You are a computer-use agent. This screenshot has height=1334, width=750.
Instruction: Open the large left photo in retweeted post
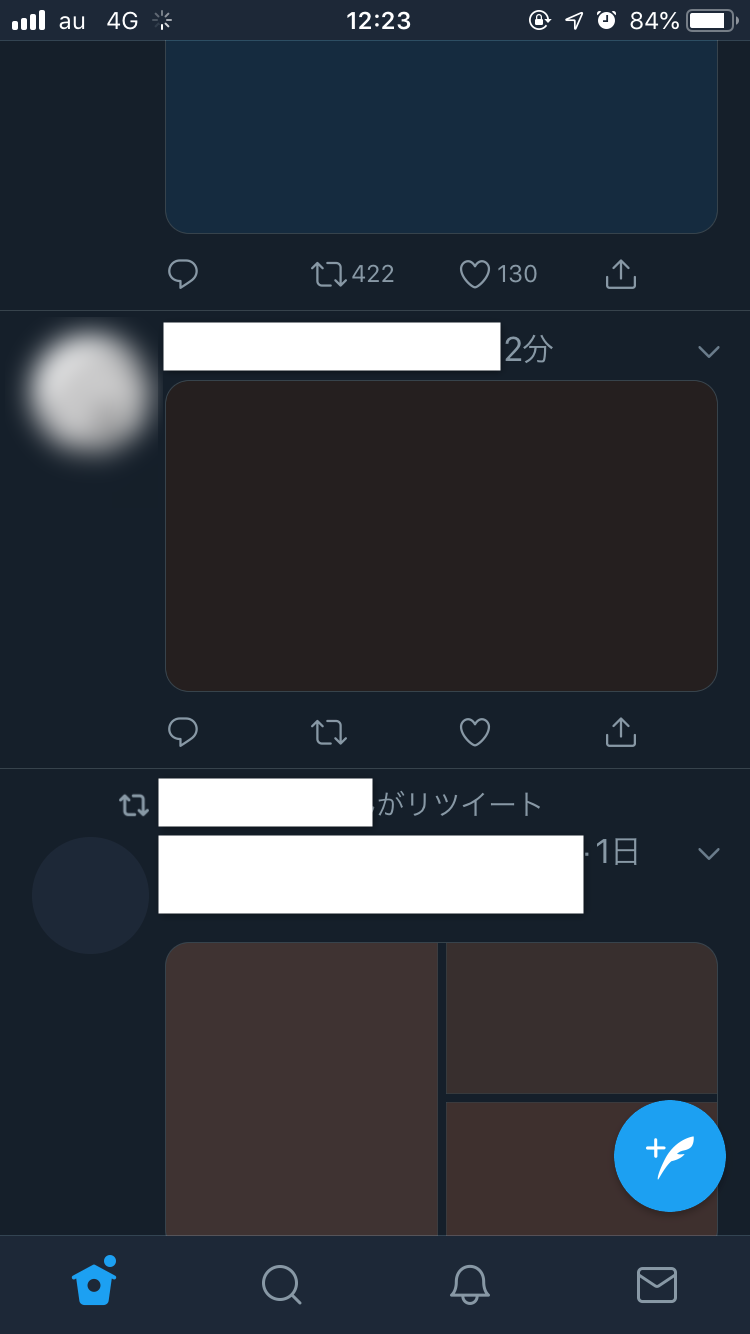click(x=301, y=1089)
